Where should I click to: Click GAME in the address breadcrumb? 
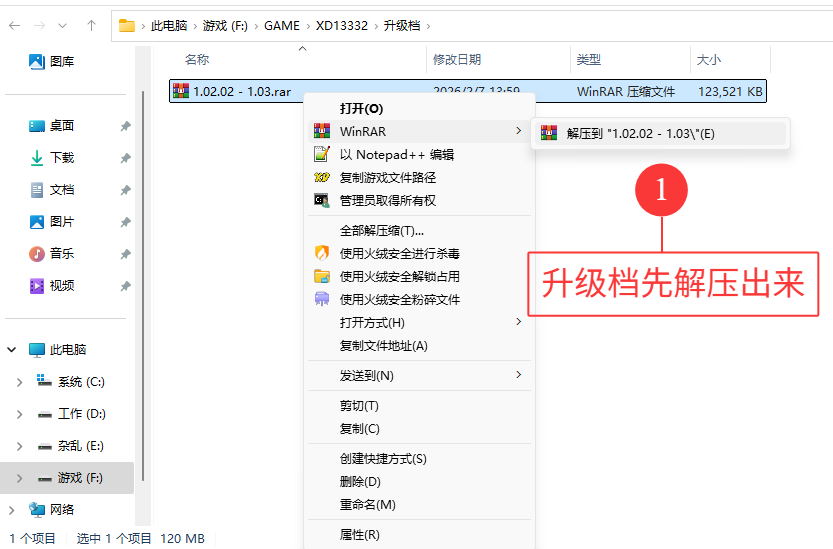281,26
